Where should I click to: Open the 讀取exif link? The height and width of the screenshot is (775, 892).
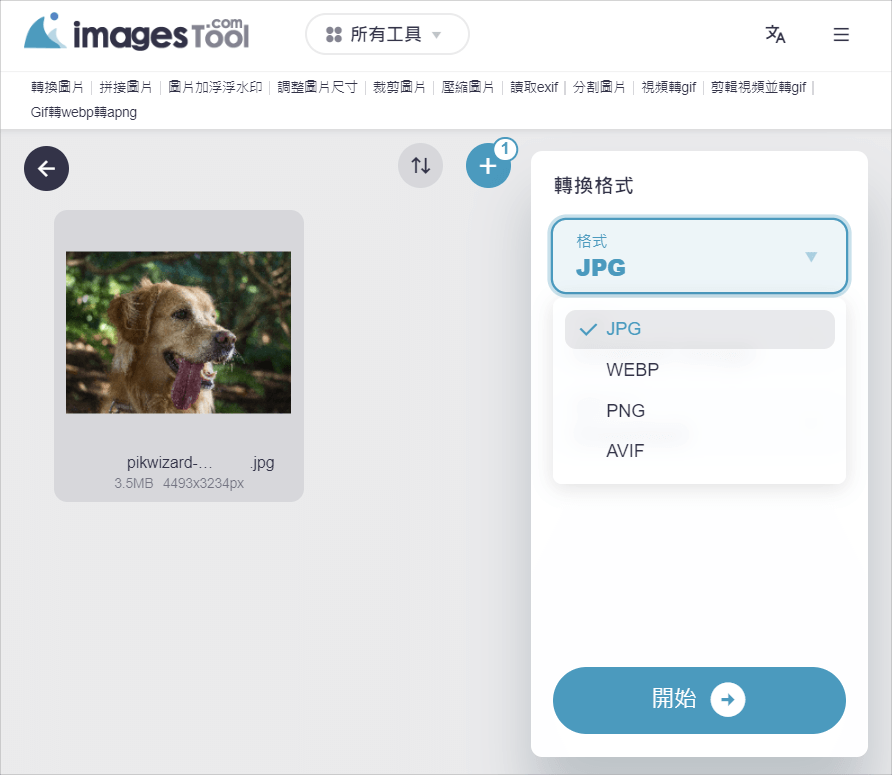[x=534, y=87]
